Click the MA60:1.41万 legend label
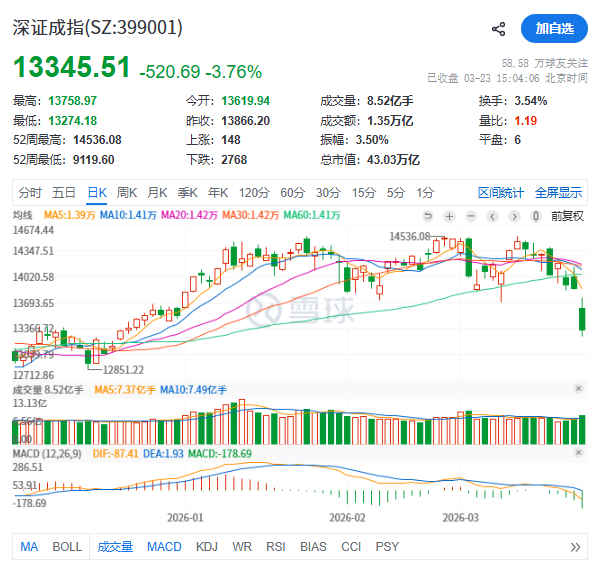Viewport: 605px width, 569px height. pos(312,215)
